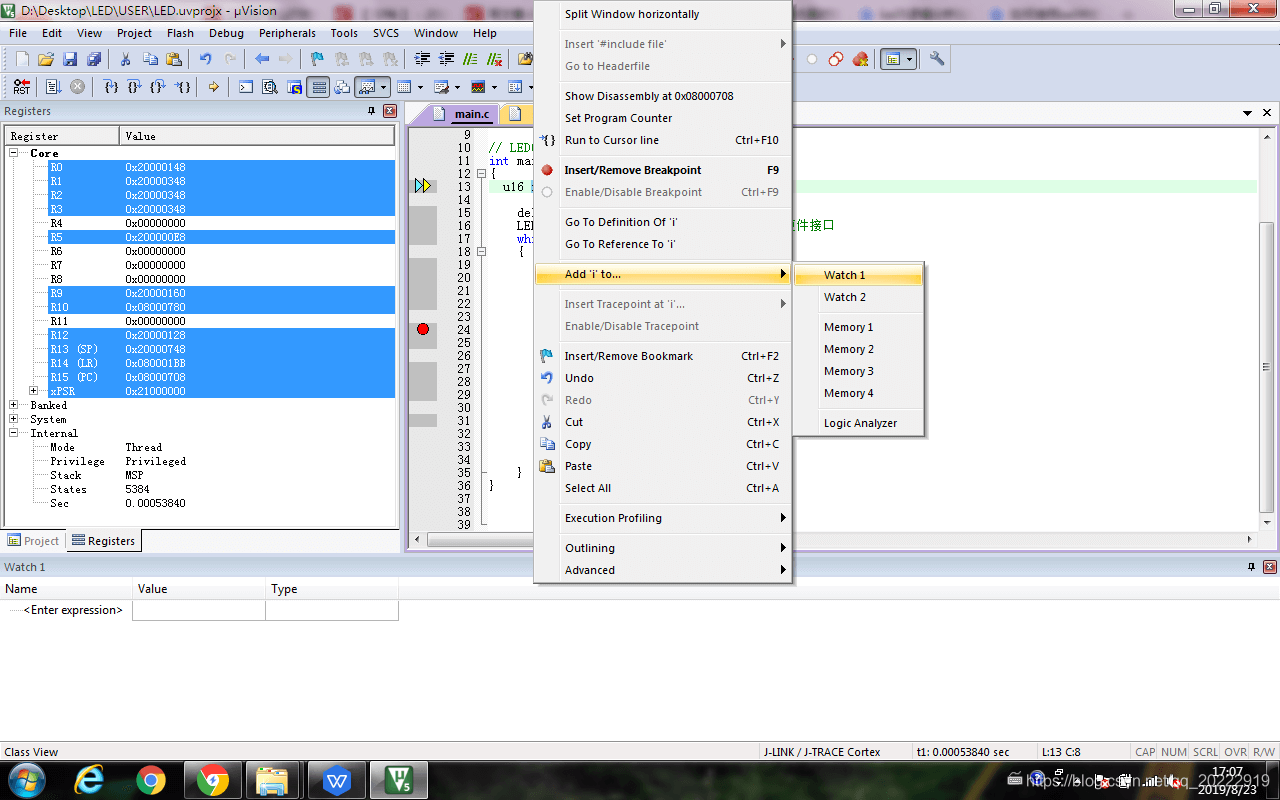Click the Run program icon

tap(54, 87)
